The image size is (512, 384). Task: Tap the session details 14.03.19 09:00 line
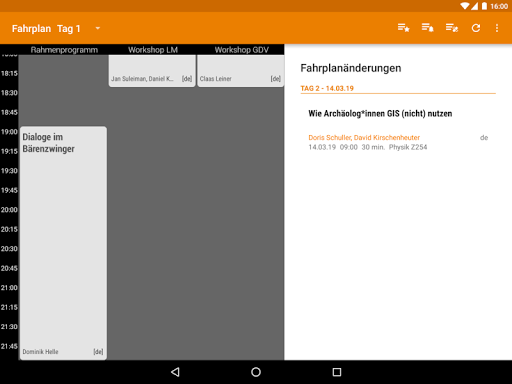368,147
